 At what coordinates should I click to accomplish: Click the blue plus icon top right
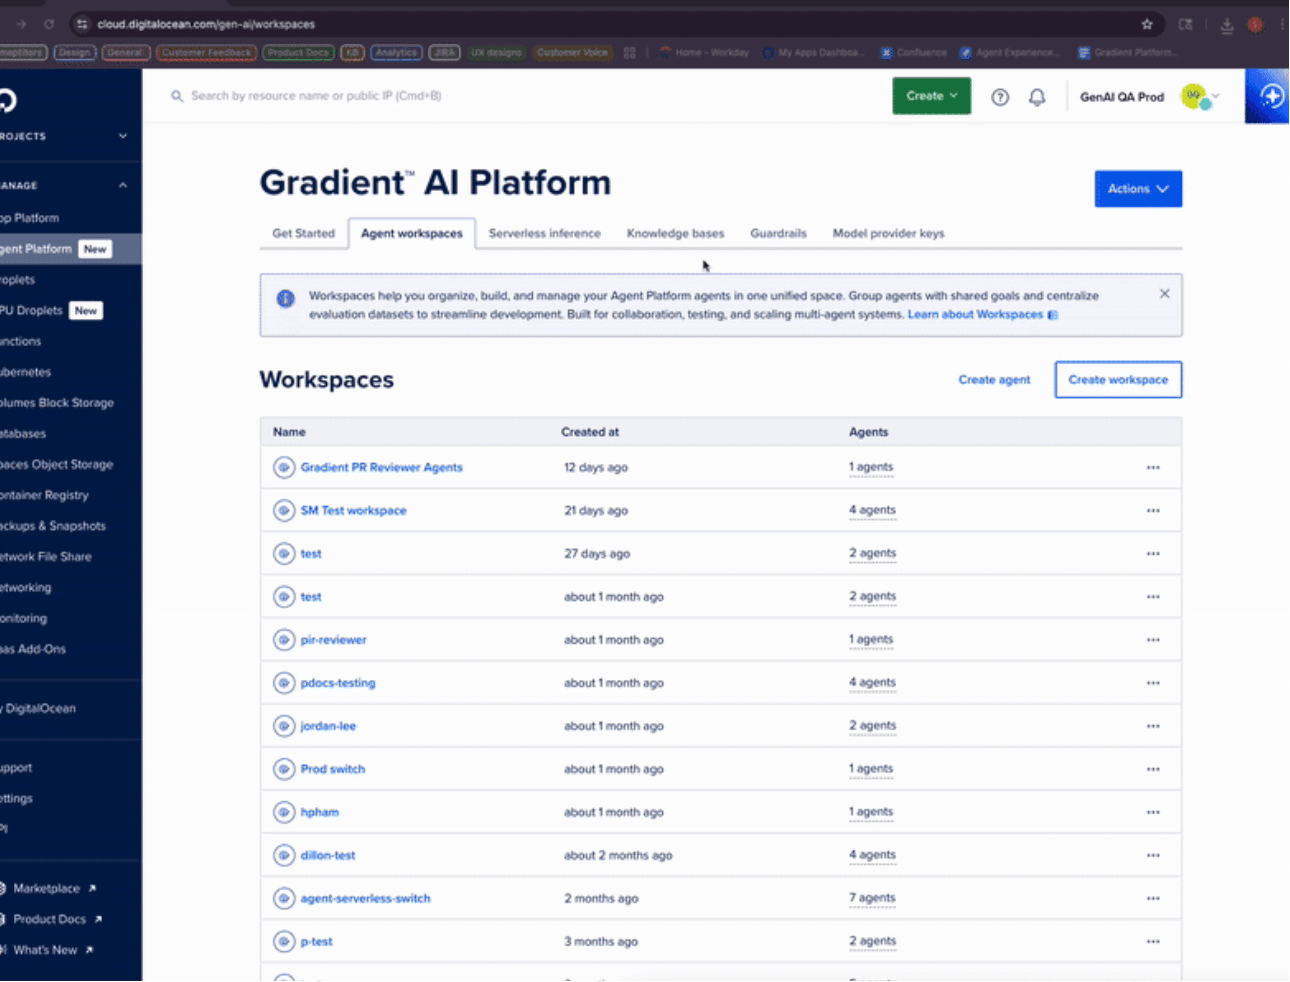coord(1271,97)
